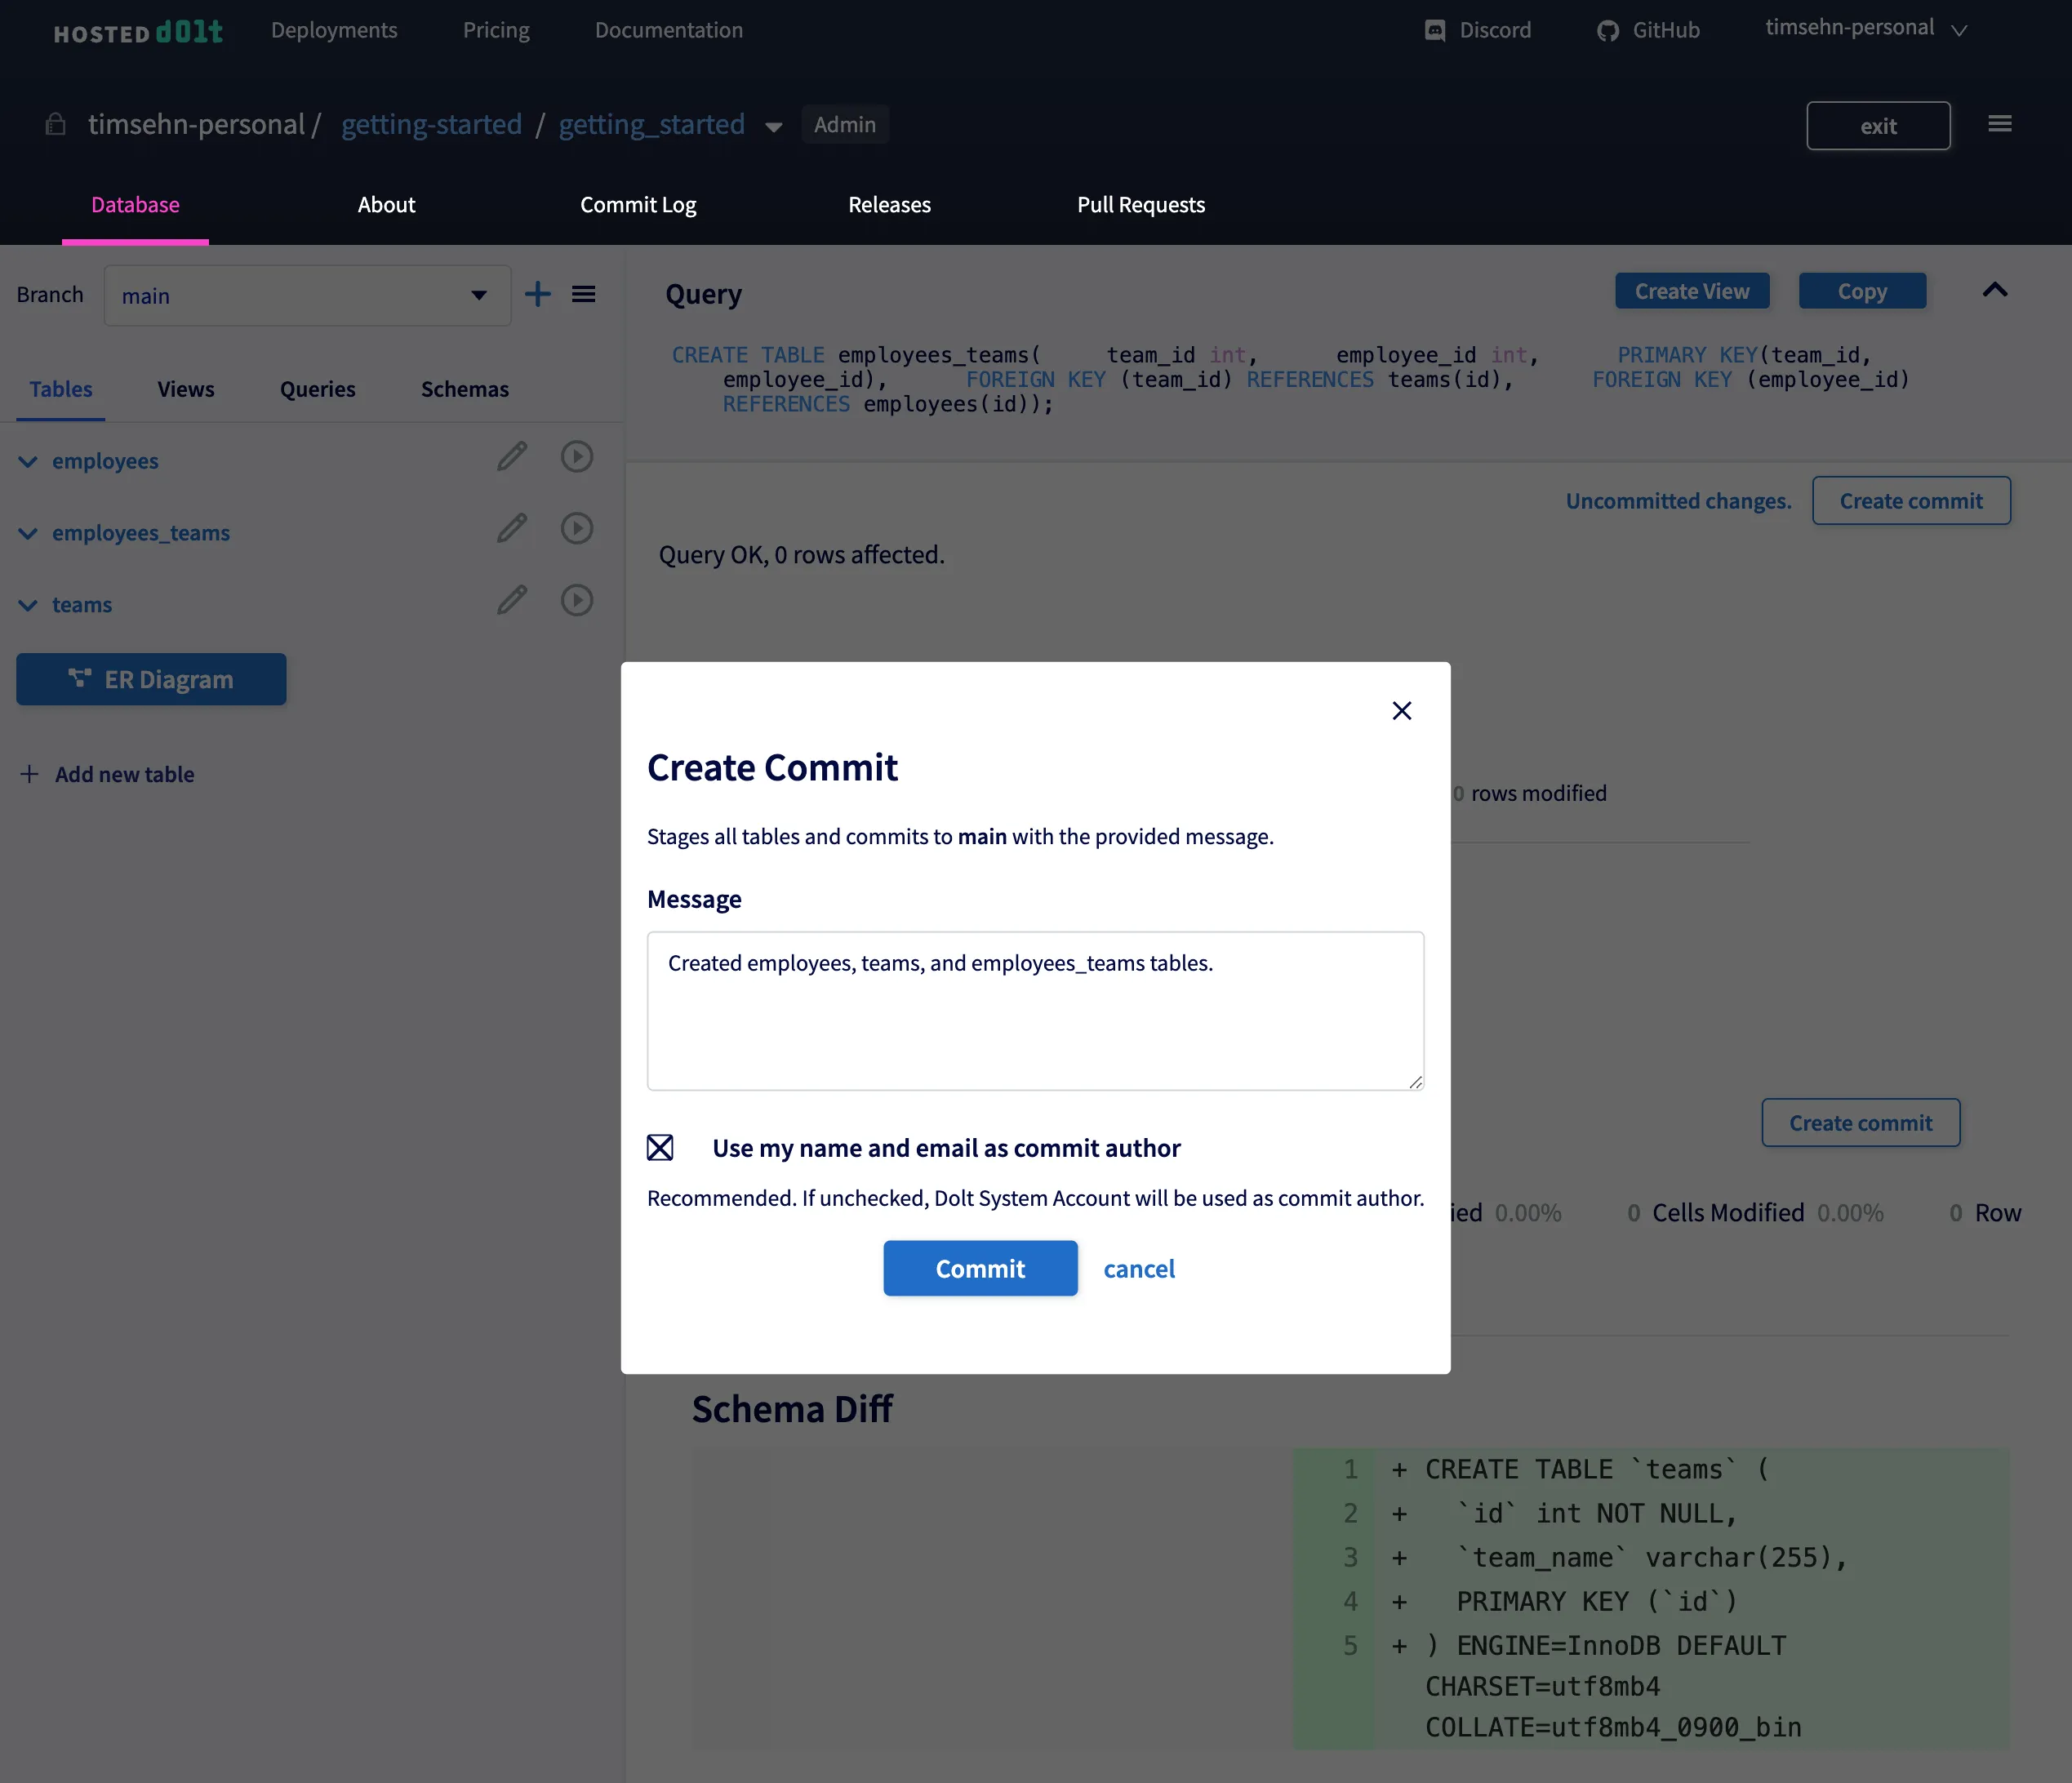2072x1783 pixels.
Task: Expand the teams table in the sidebar
Action: click(27, 604)
